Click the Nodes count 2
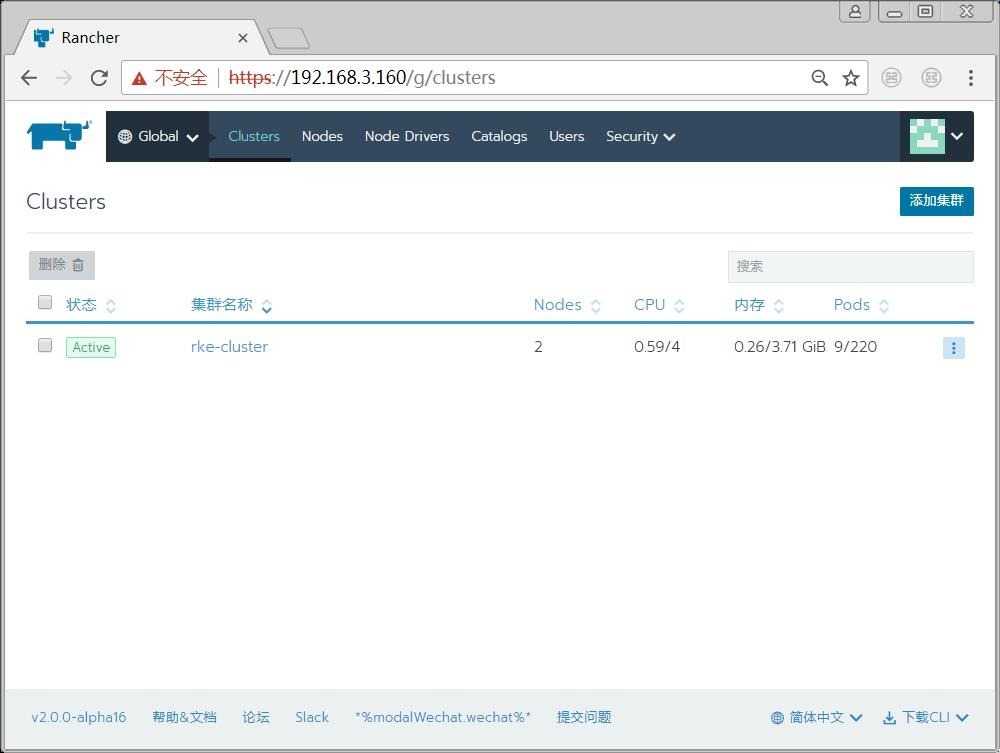The width and height of the screenshot is (1000, 753). (x=538, y=347)
